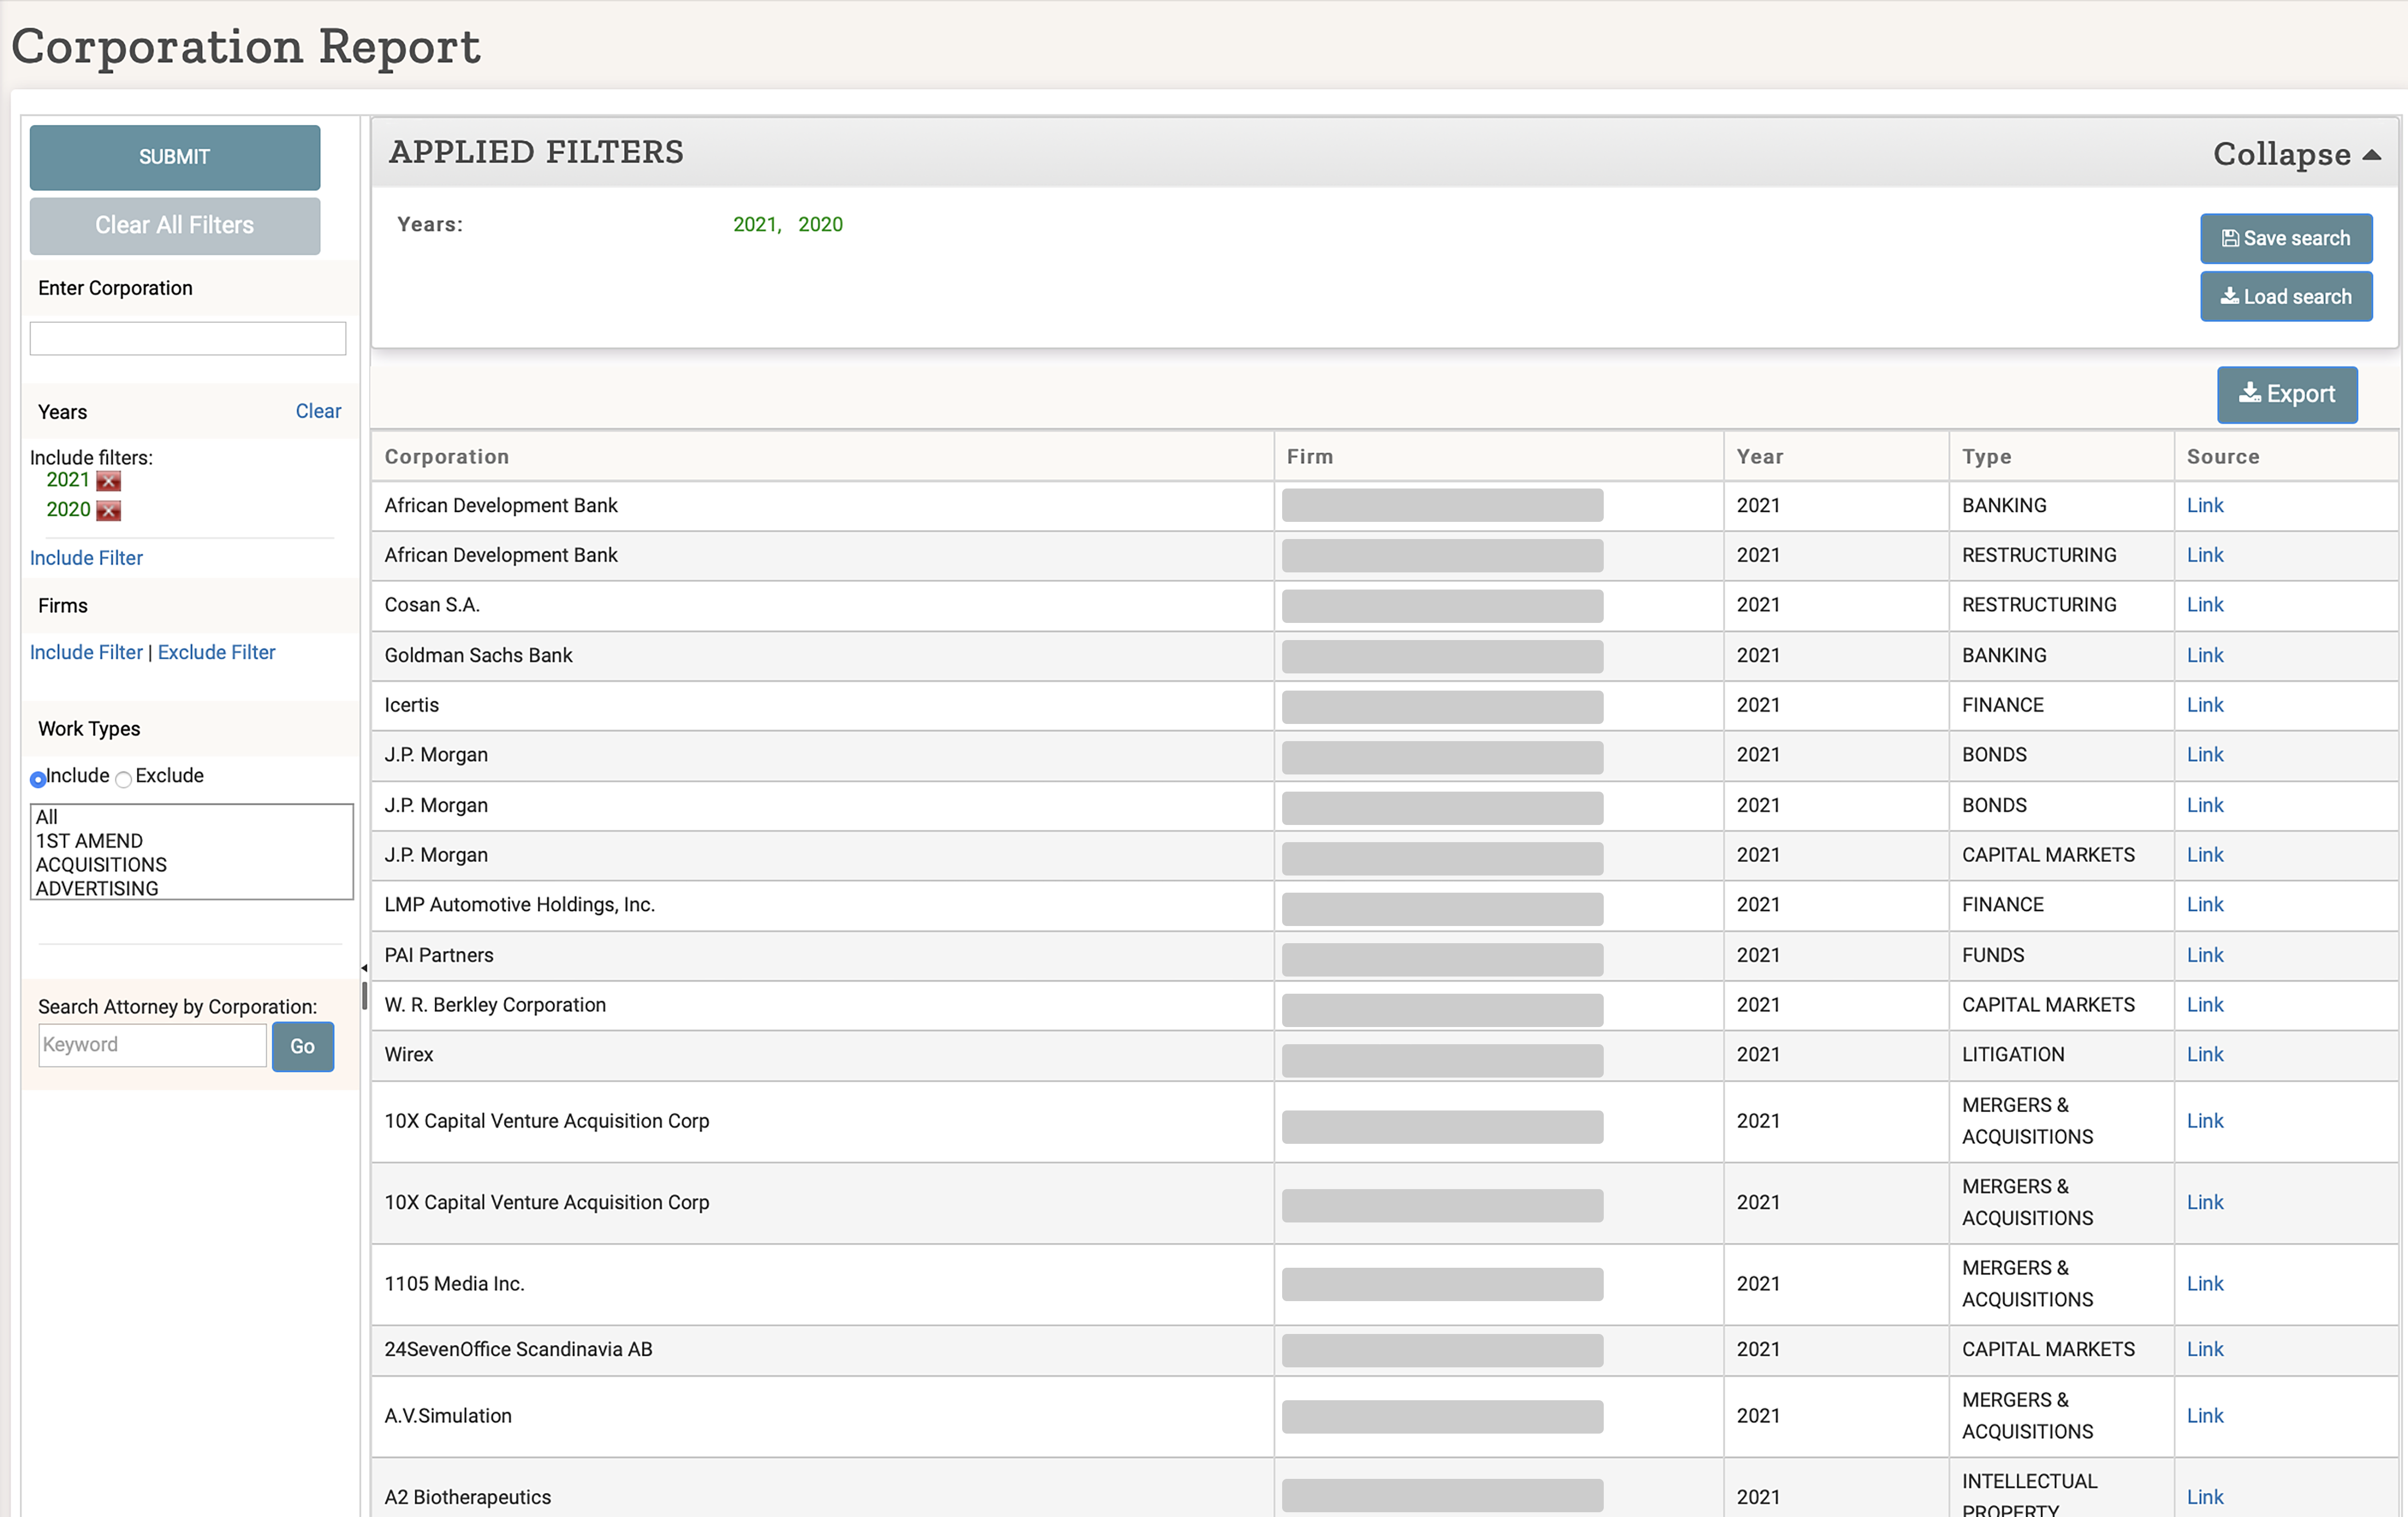
Task: Click 2020 in Applied Filters years
Action: [820, 224]
